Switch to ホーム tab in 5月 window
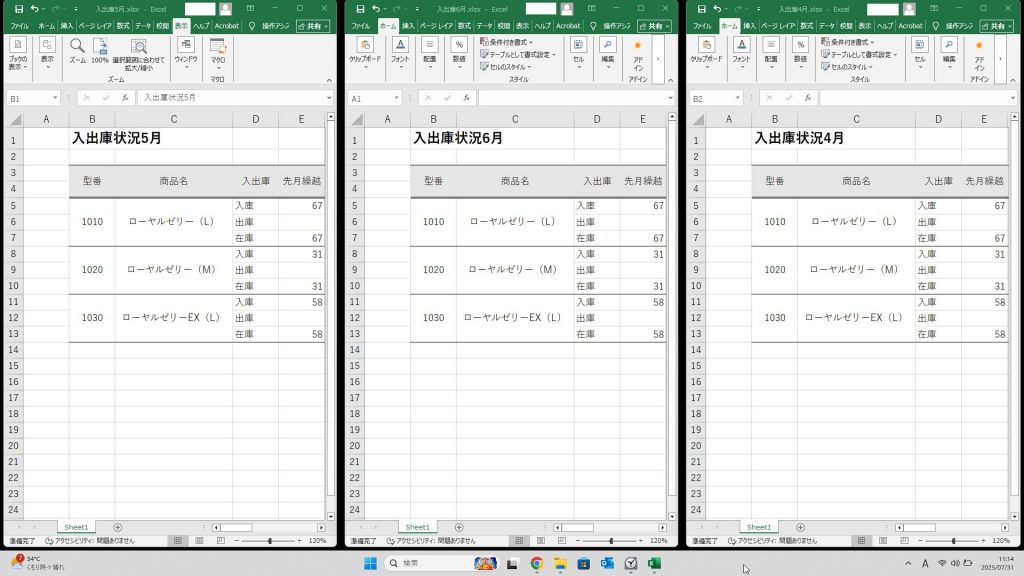This screenshot has width=1024, height=576. coord(46,26)
